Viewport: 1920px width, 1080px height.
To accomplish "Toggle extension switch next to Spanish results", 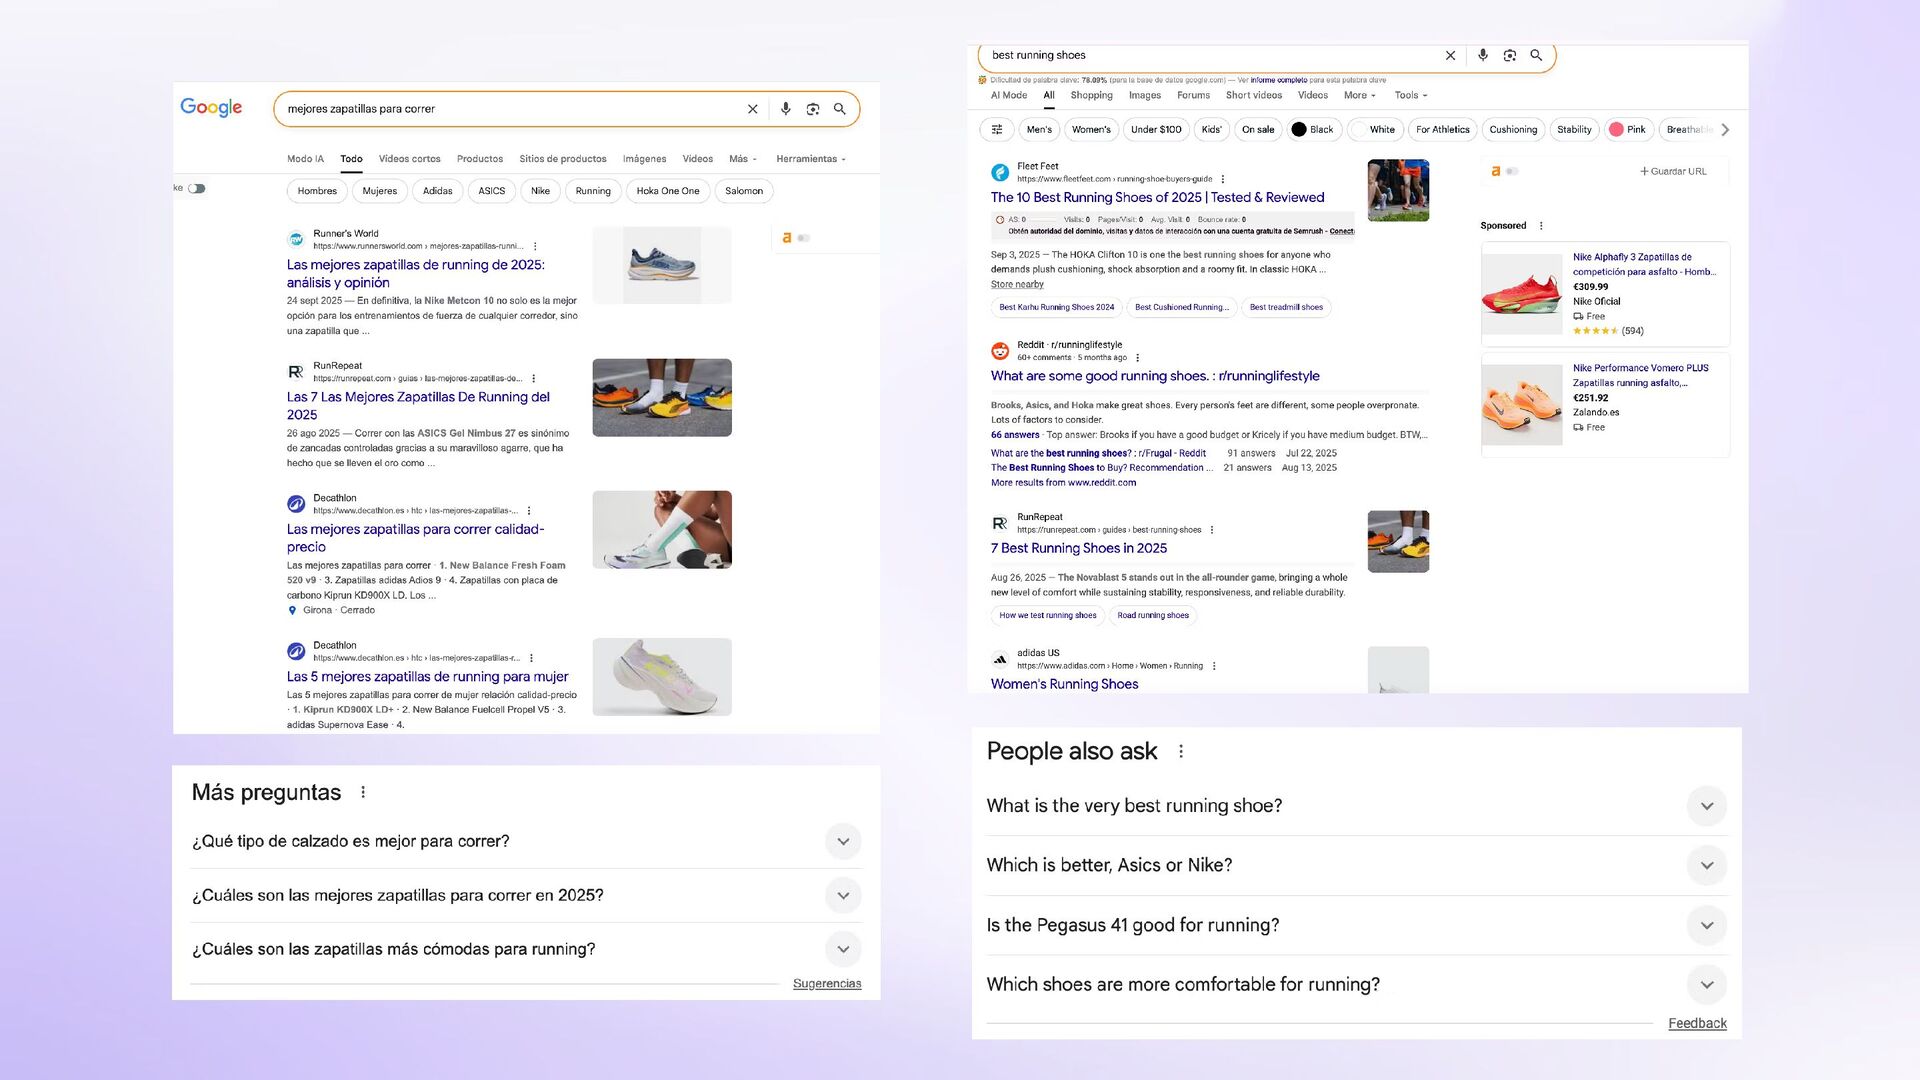I will [x=803, y=238].
